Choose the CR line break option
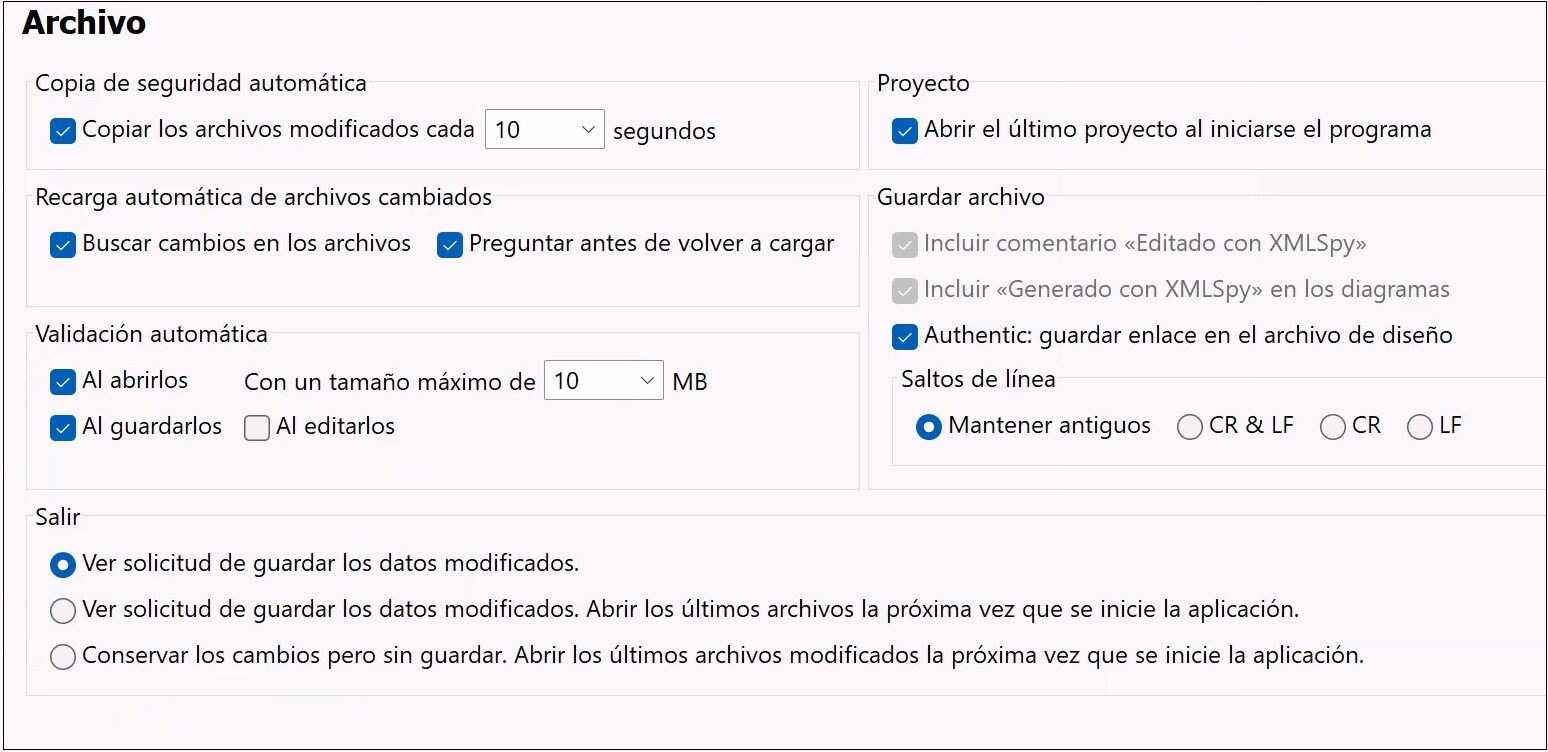Screen dimensions: 1548x752 point(1333,427)
